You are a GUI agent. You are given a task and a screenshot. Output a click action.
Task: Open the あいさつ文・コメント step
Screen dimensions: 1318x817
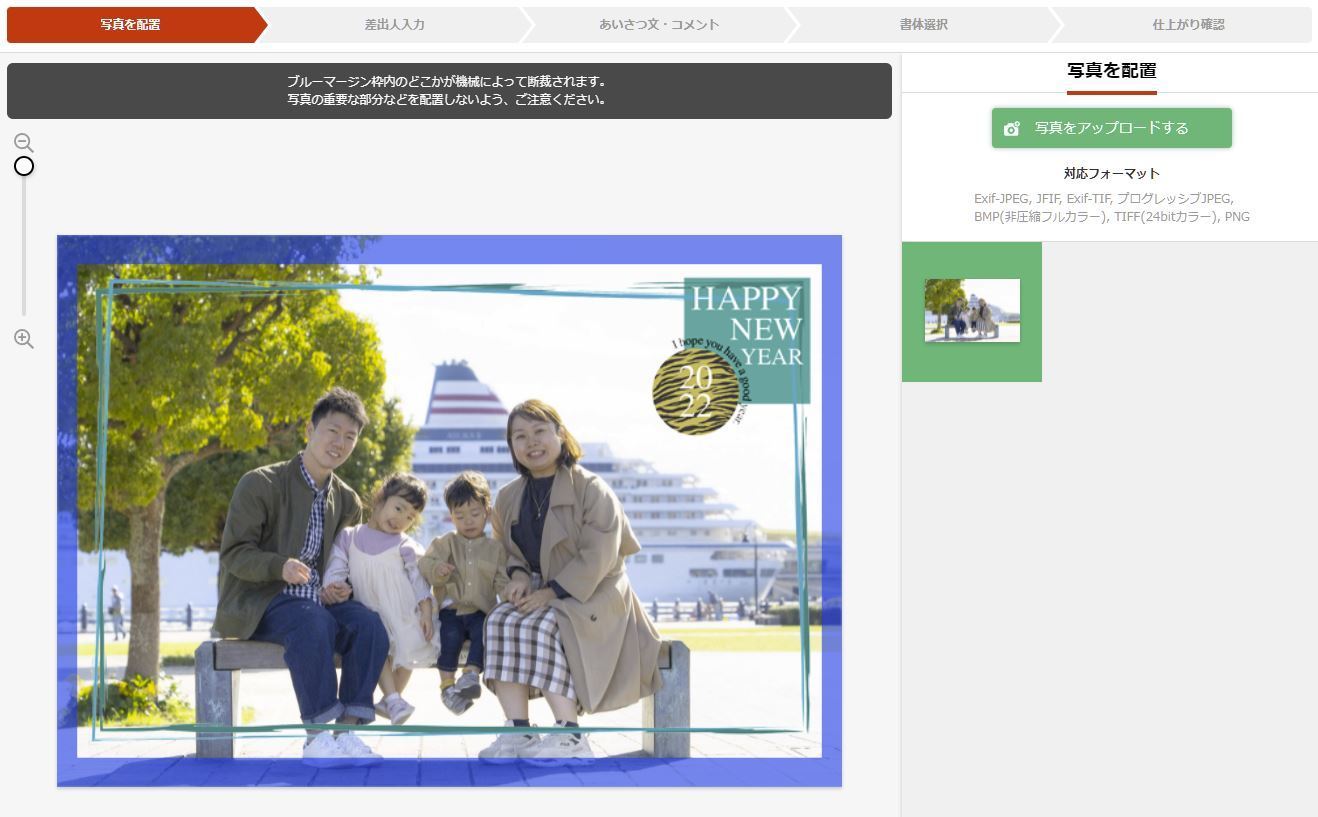coord(658,25)
